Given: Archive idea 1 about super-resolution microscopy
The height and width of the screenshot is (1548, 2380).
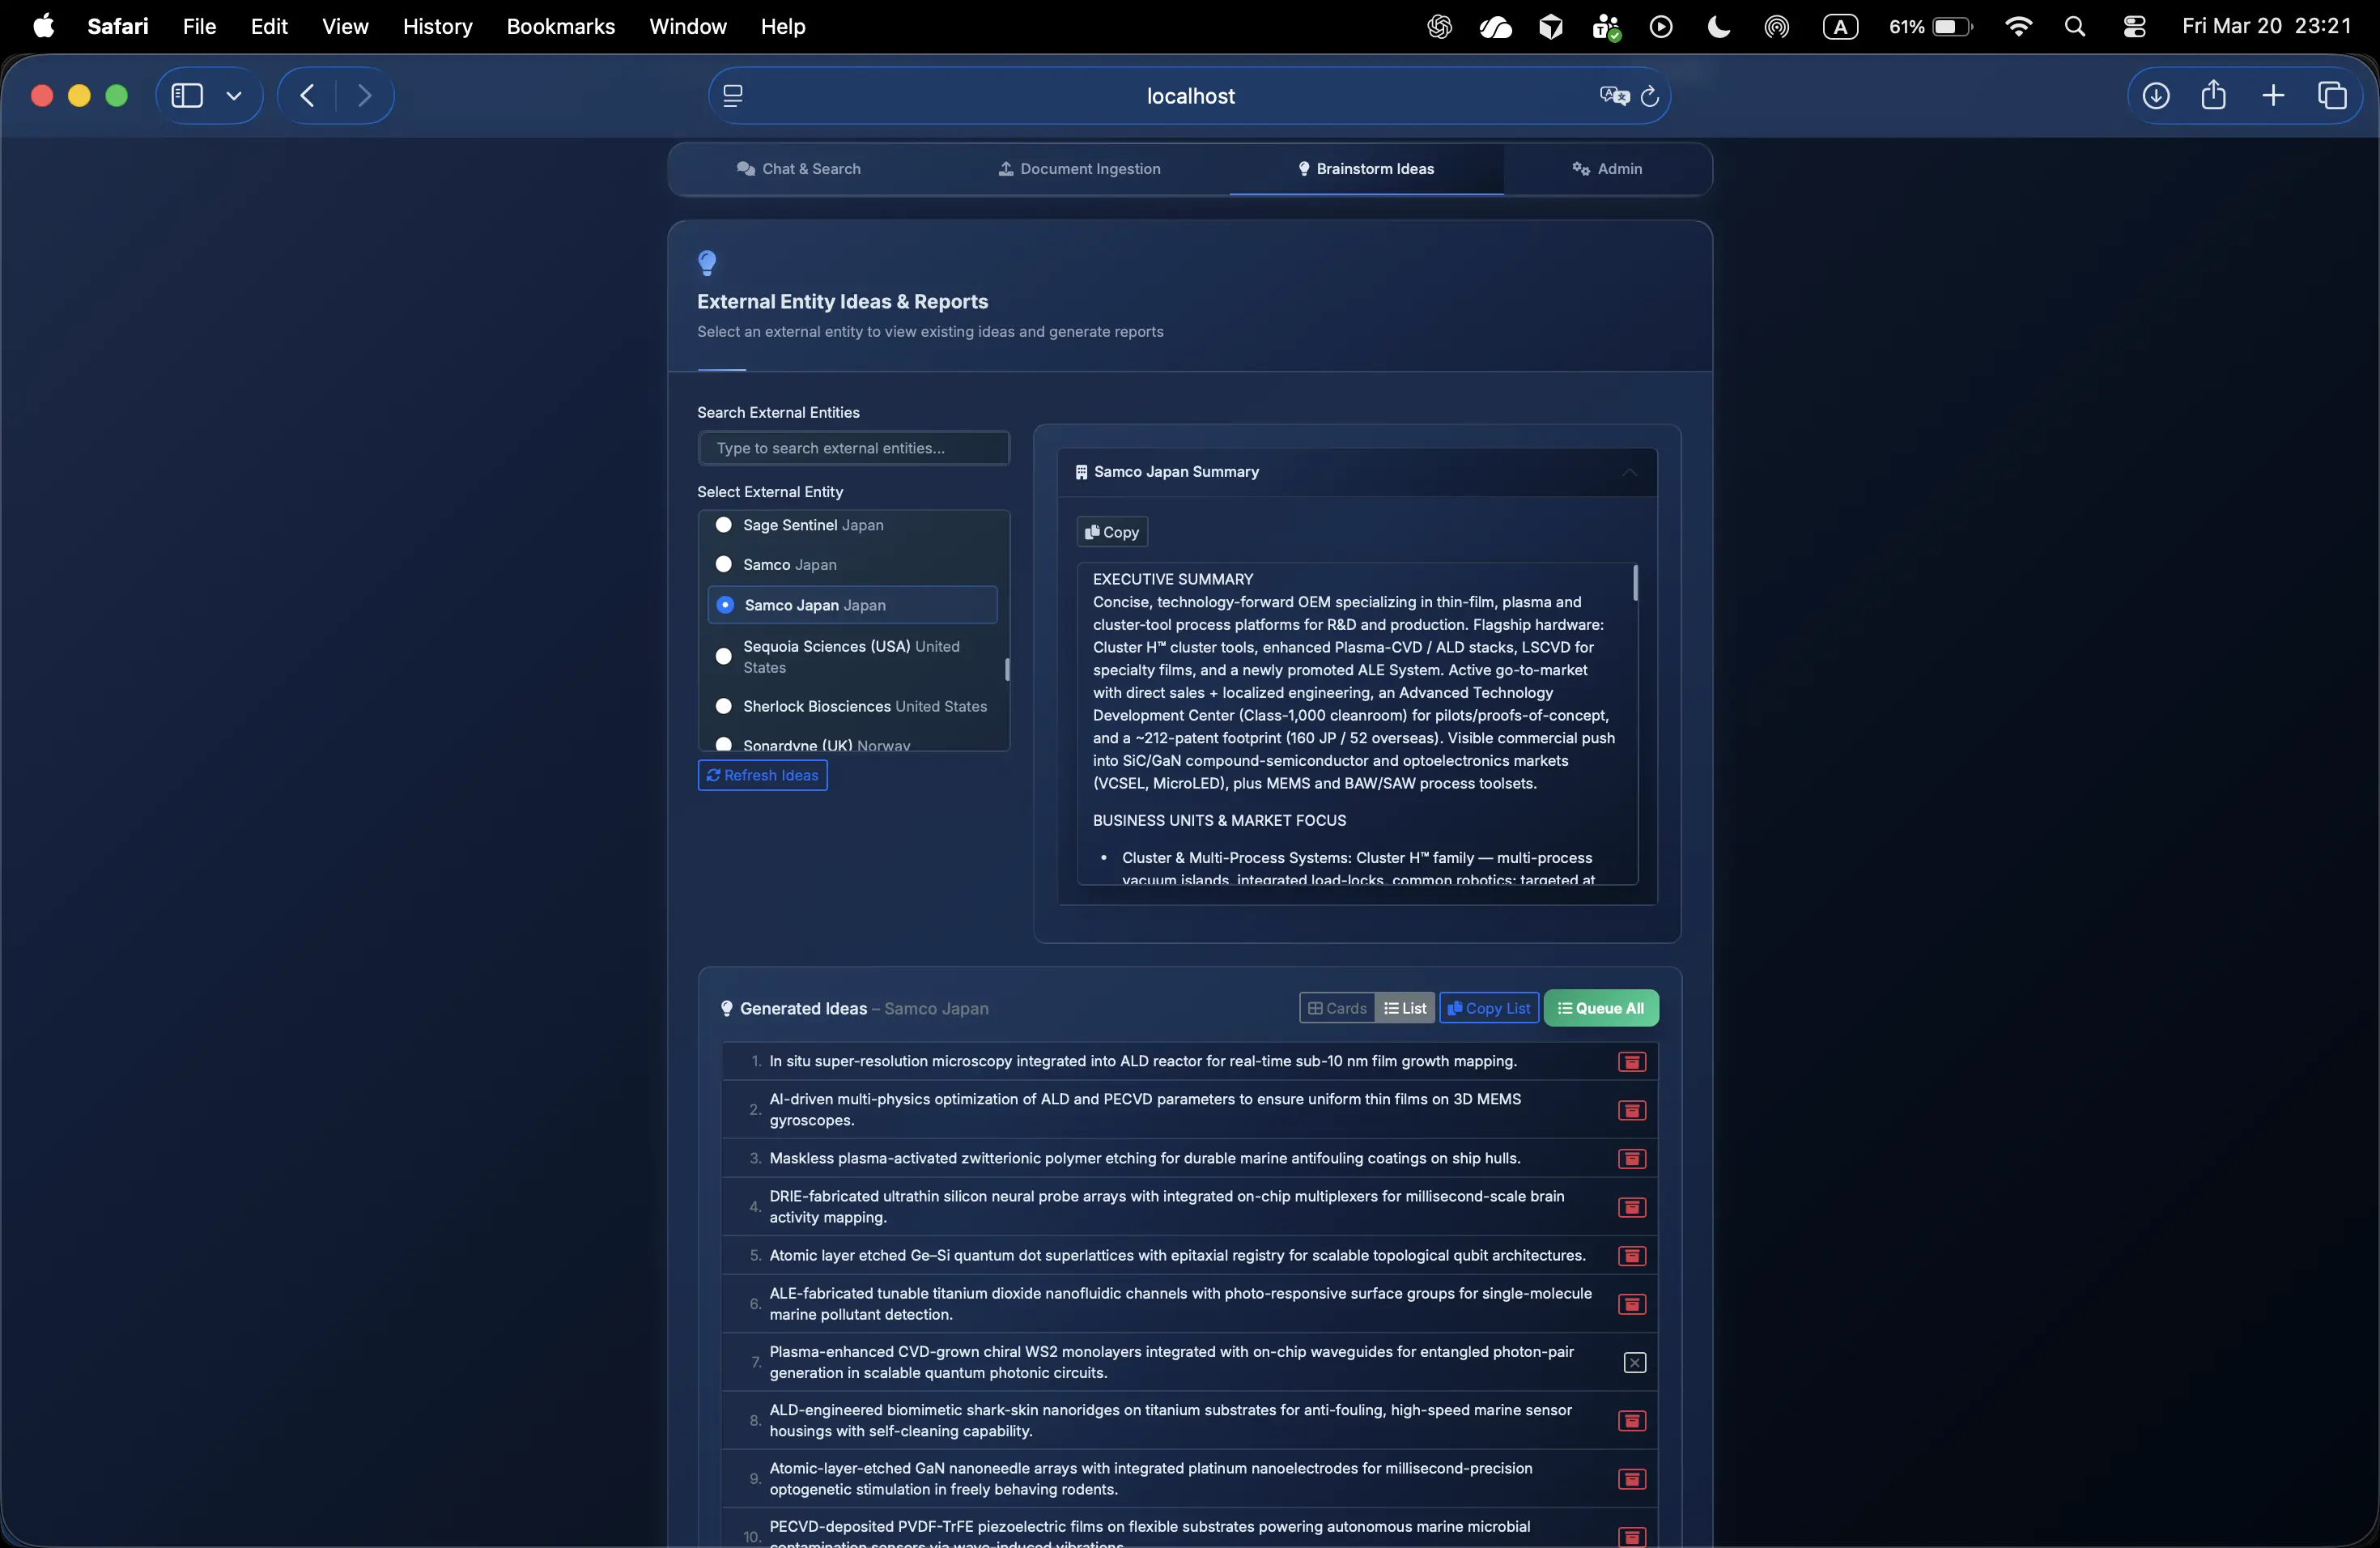Looking at the screenshot, I should coord(1632,1062).
